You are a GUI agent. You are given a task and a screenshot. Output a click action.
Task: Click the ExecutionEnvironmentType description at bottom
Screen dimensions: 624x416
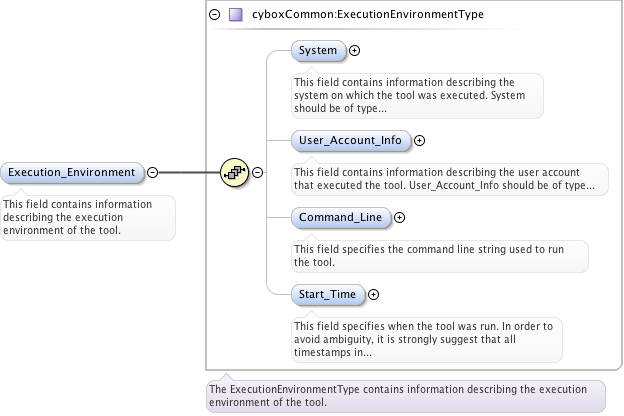[405, 395]
